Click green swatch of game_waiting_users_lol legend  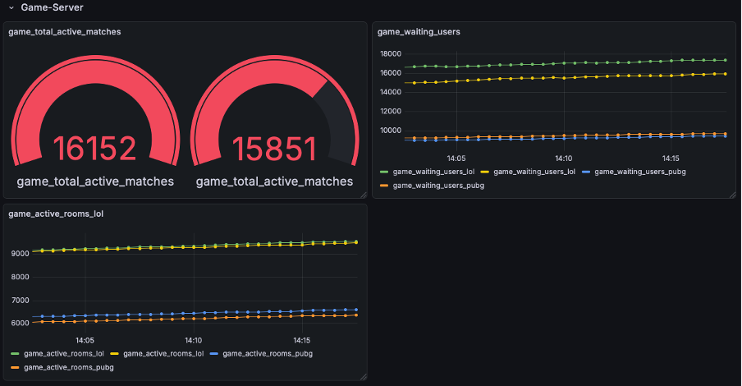[x=384, y=172]
